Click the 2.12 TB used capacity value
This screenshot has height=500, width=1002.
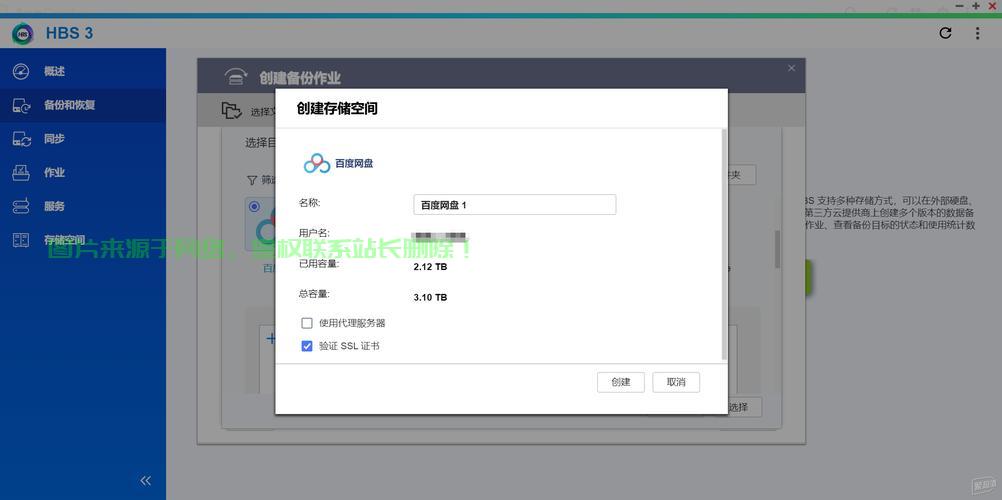coord(430,267)
